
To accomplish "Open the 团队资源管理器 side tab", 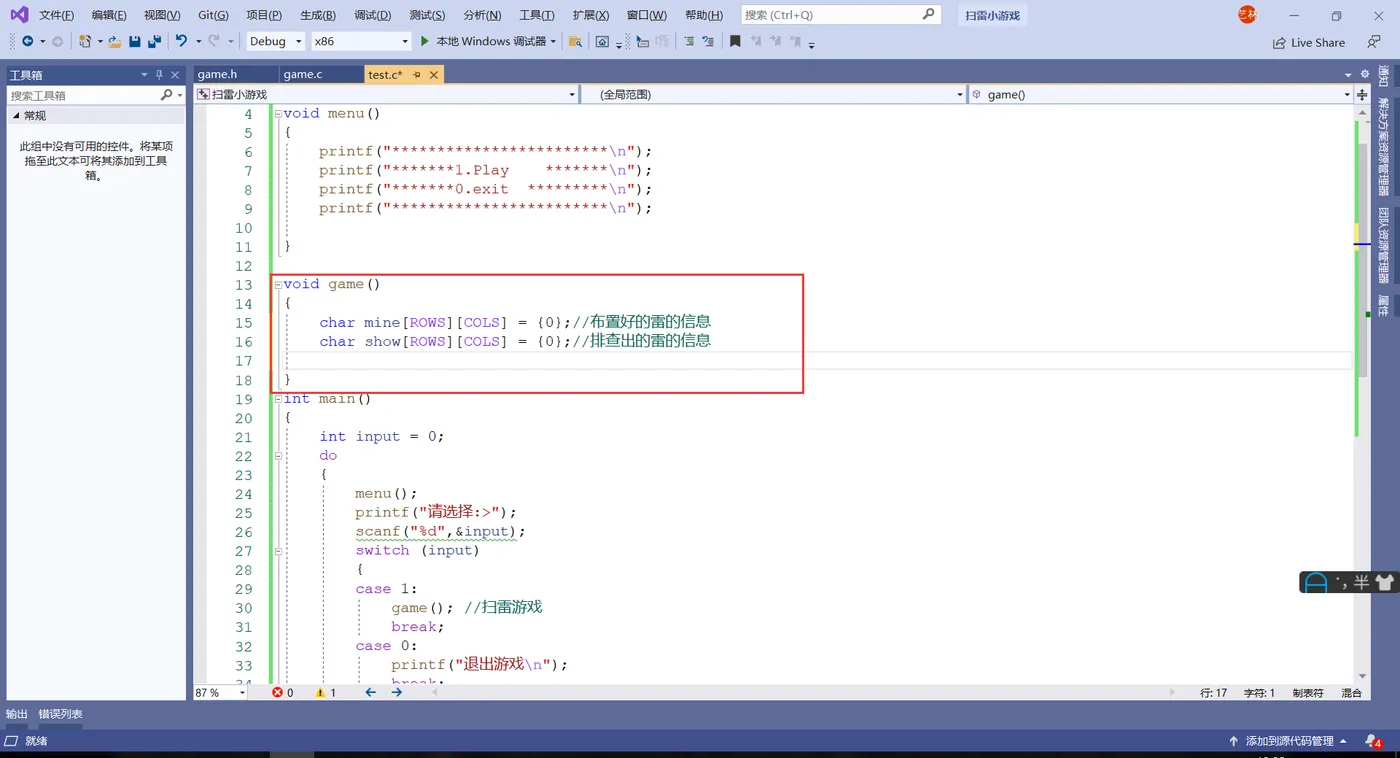I will [1384, 245].
